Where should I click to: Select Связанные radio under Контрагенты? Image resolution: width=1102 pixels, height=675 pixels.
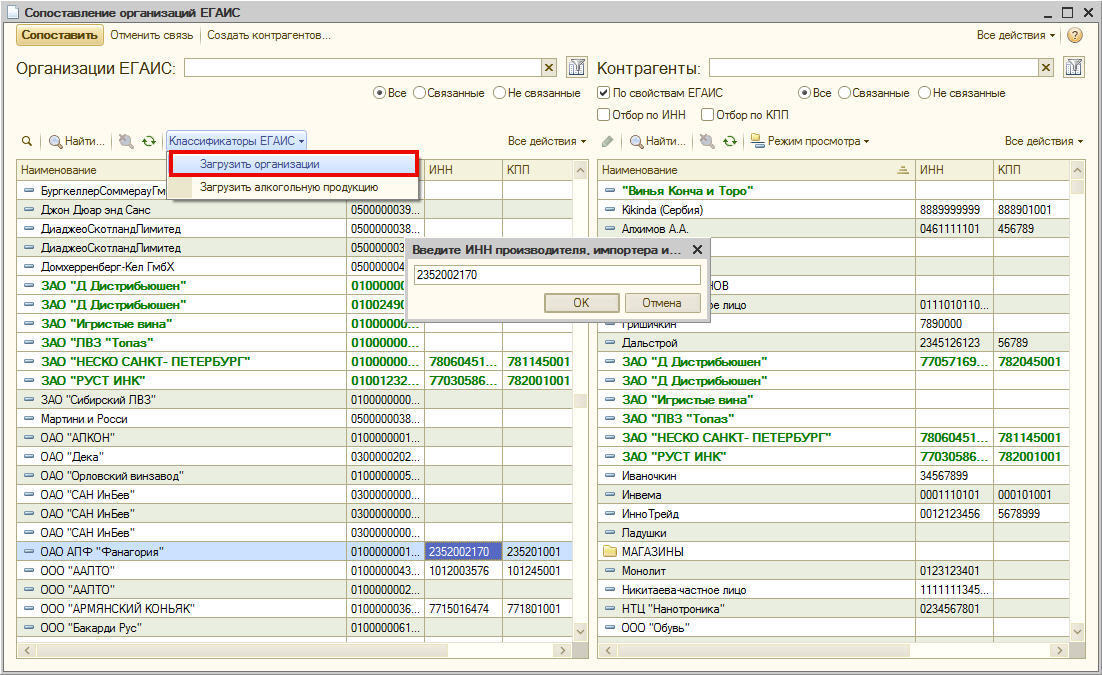tap(845, 93)
